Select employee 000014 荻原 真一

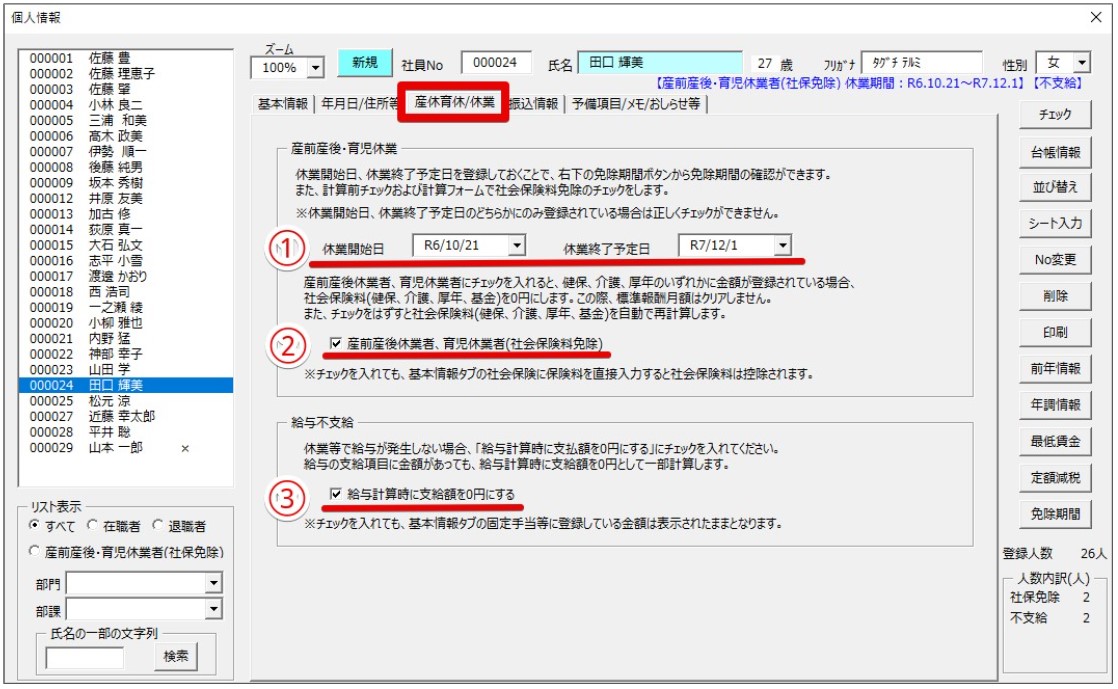125,230
